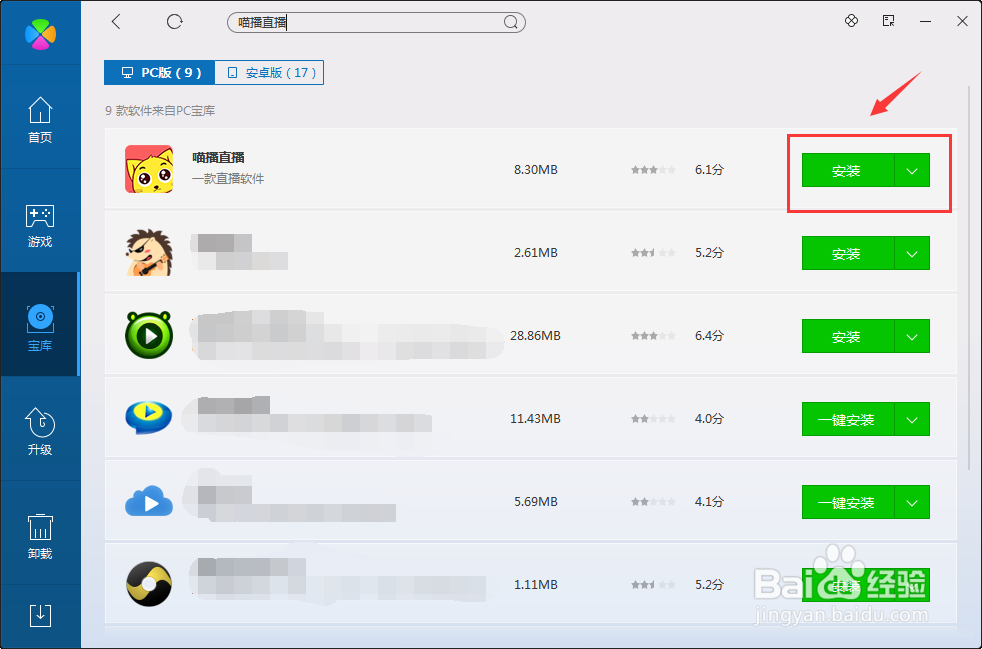Screen dimensions: 982x649
Task: Click the 8.30MB size text
Action: click(x=535, y=170)
